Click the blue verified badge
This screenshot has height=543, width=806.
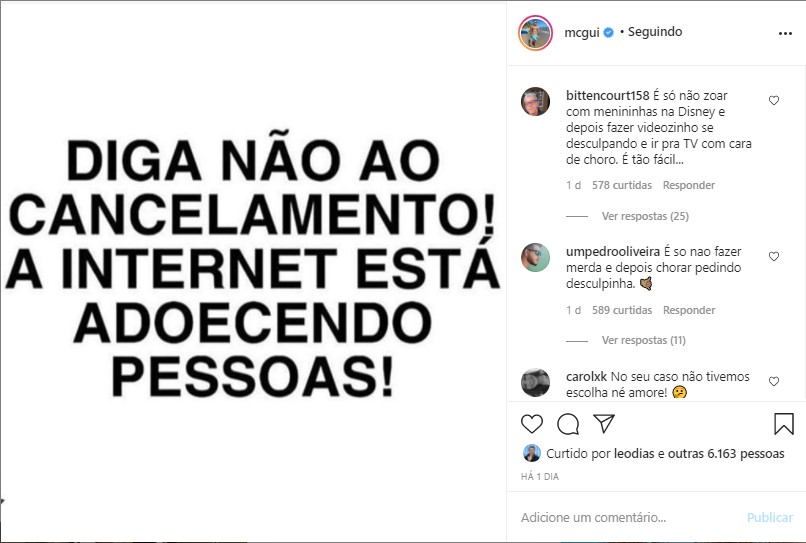click(x=608, y=32)
